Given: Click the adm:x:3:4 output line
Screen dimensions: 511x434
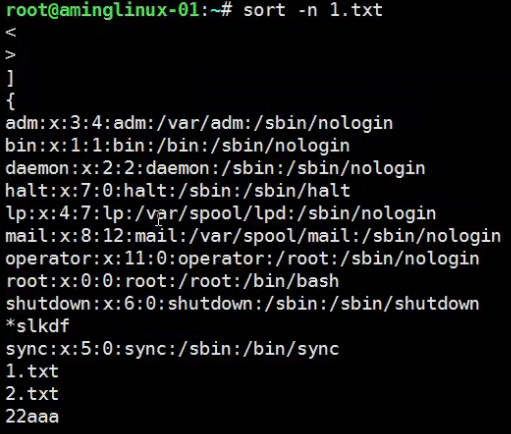Looking at the screenshot, I should coord(199,123).
